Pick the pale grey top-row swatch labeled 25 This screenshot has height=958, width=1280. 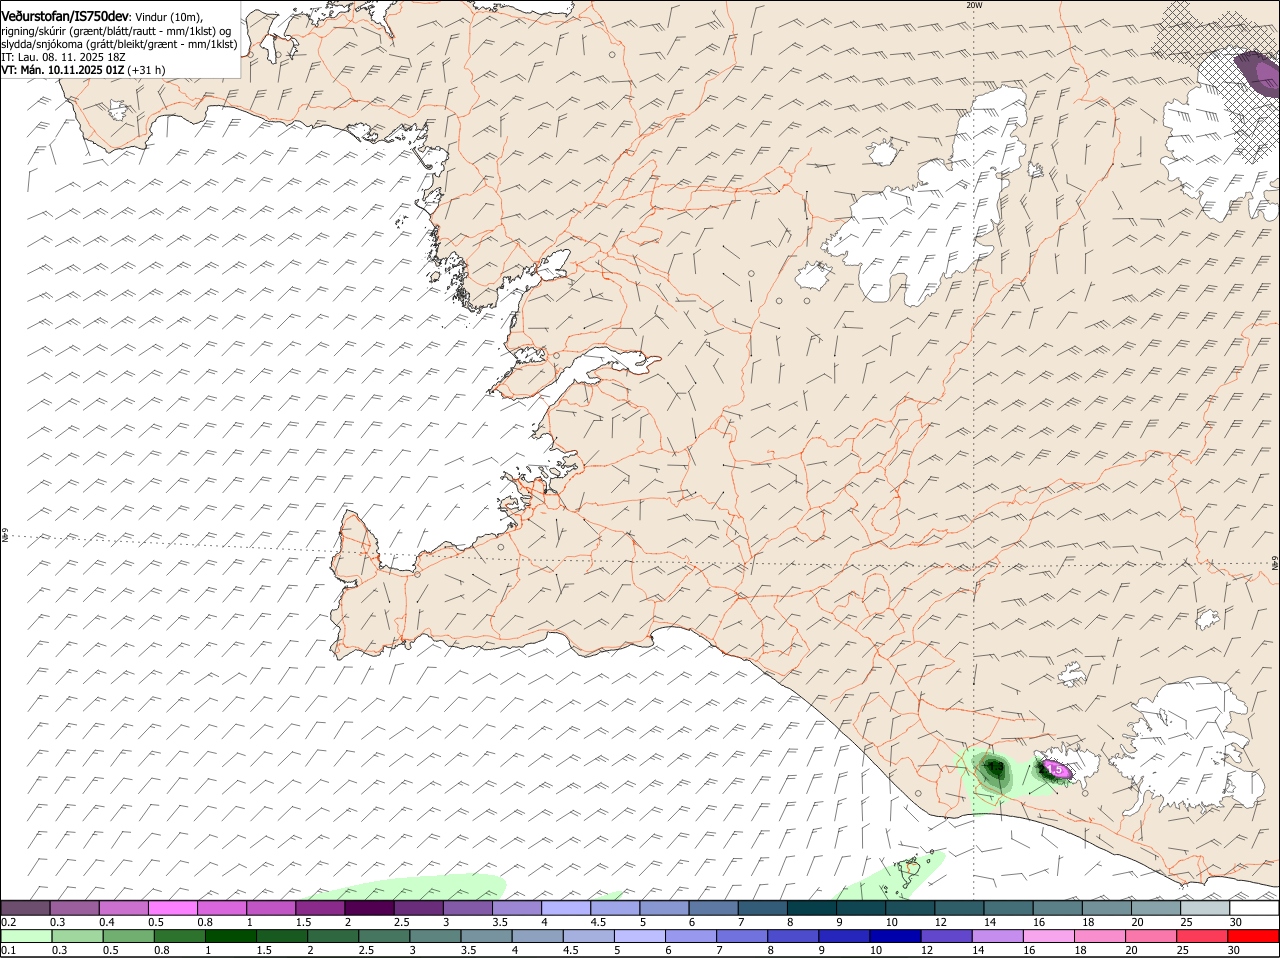pos(1206,908)
